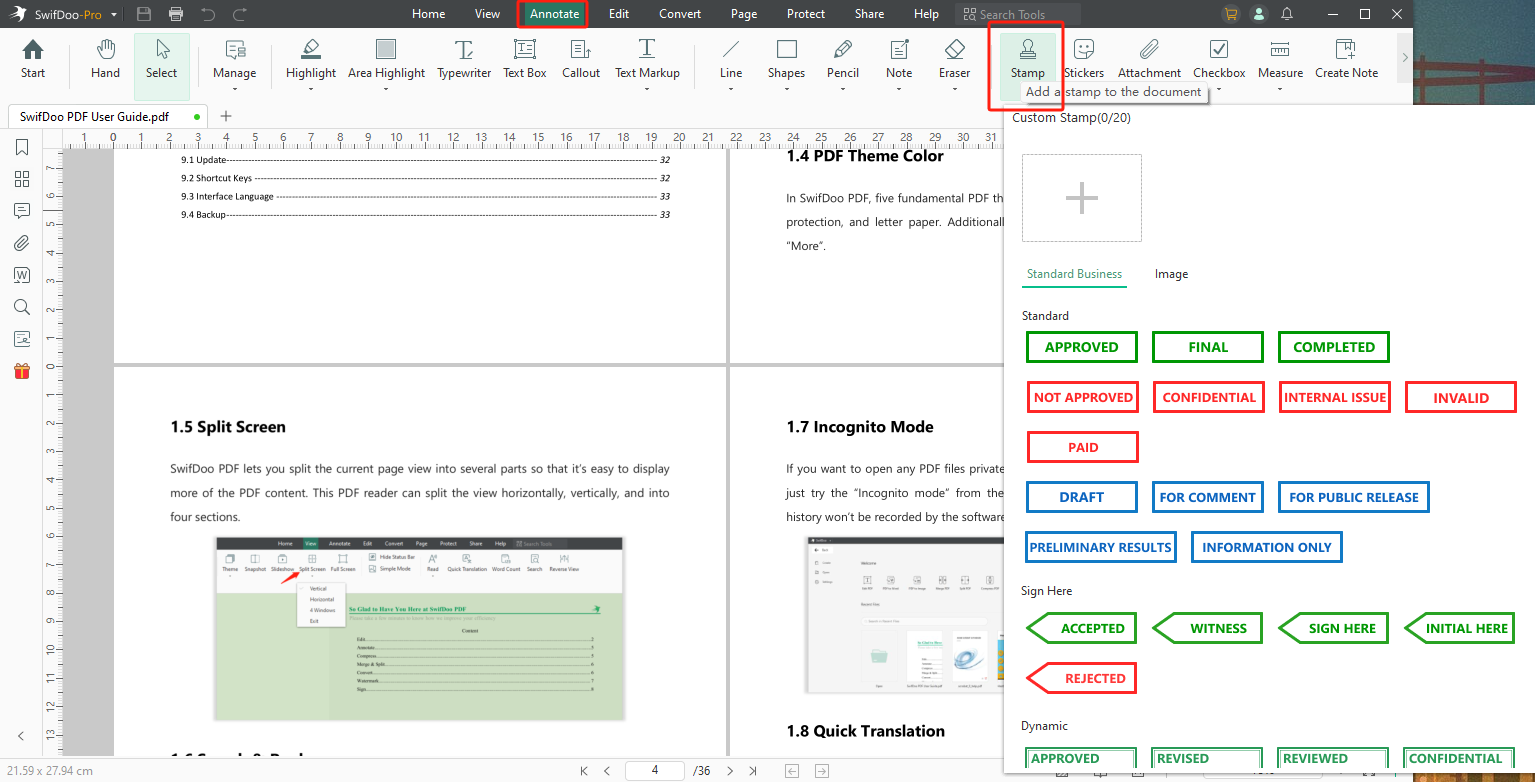Pick the COMPLETED stamp
1535x782 pixels.
[x=1334, y=347]
